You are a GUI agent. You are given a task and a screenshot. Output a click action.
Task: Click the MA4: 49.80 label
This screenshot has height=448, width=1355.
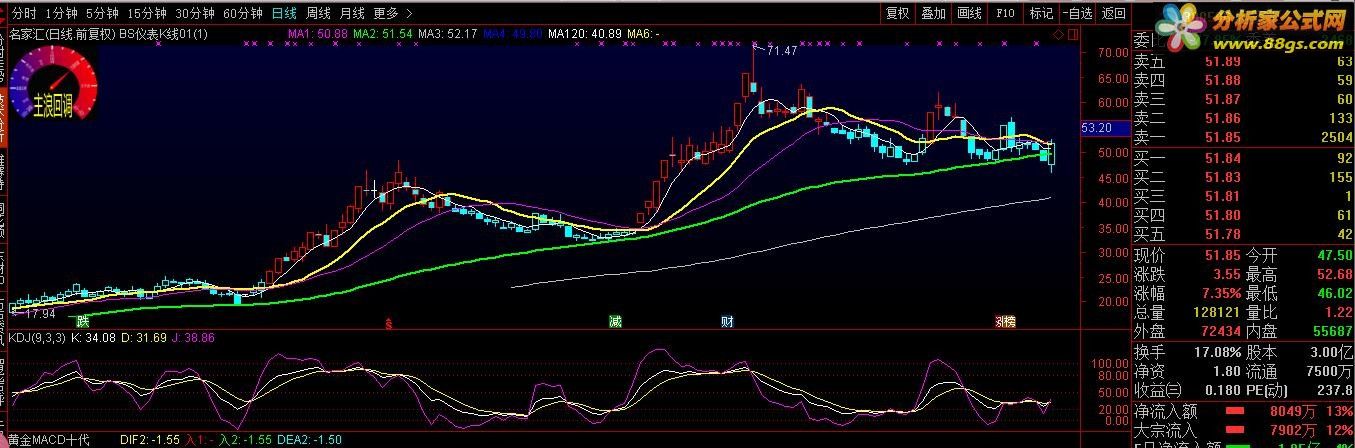point(513,34)
